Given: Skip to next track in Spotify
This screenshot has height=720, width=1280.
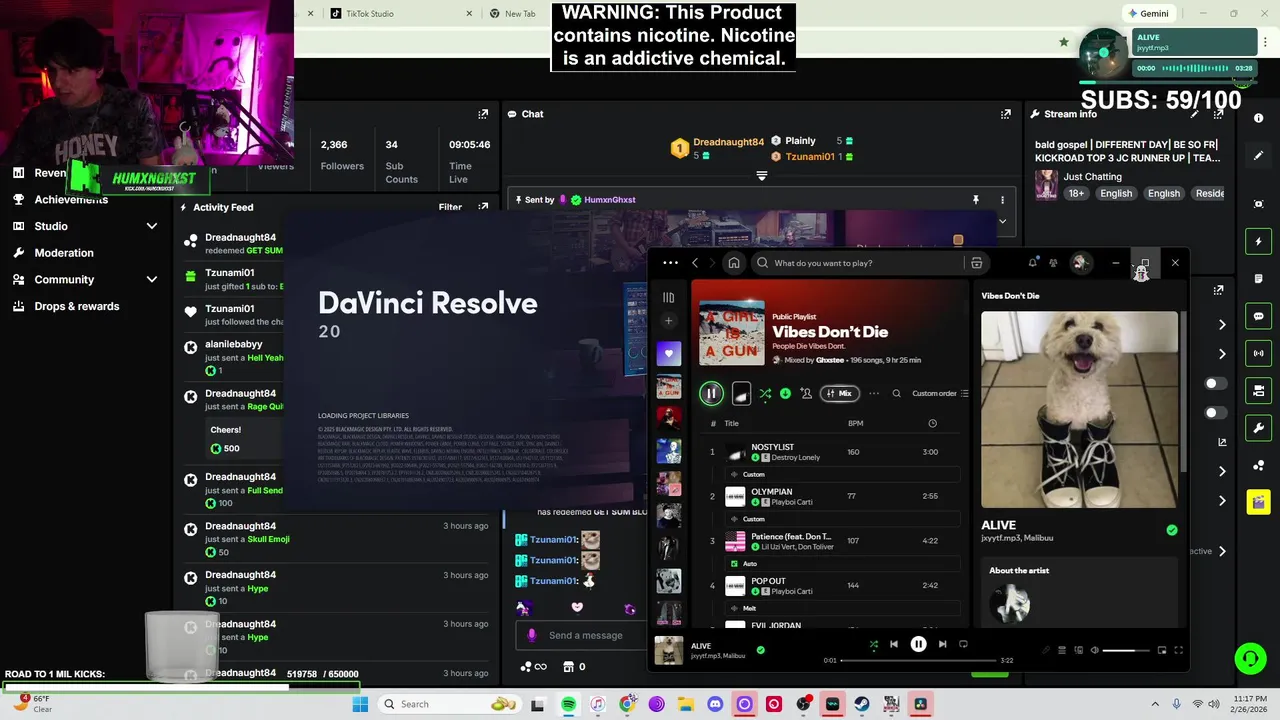Looking at the screenshot, I should (942, 644).
